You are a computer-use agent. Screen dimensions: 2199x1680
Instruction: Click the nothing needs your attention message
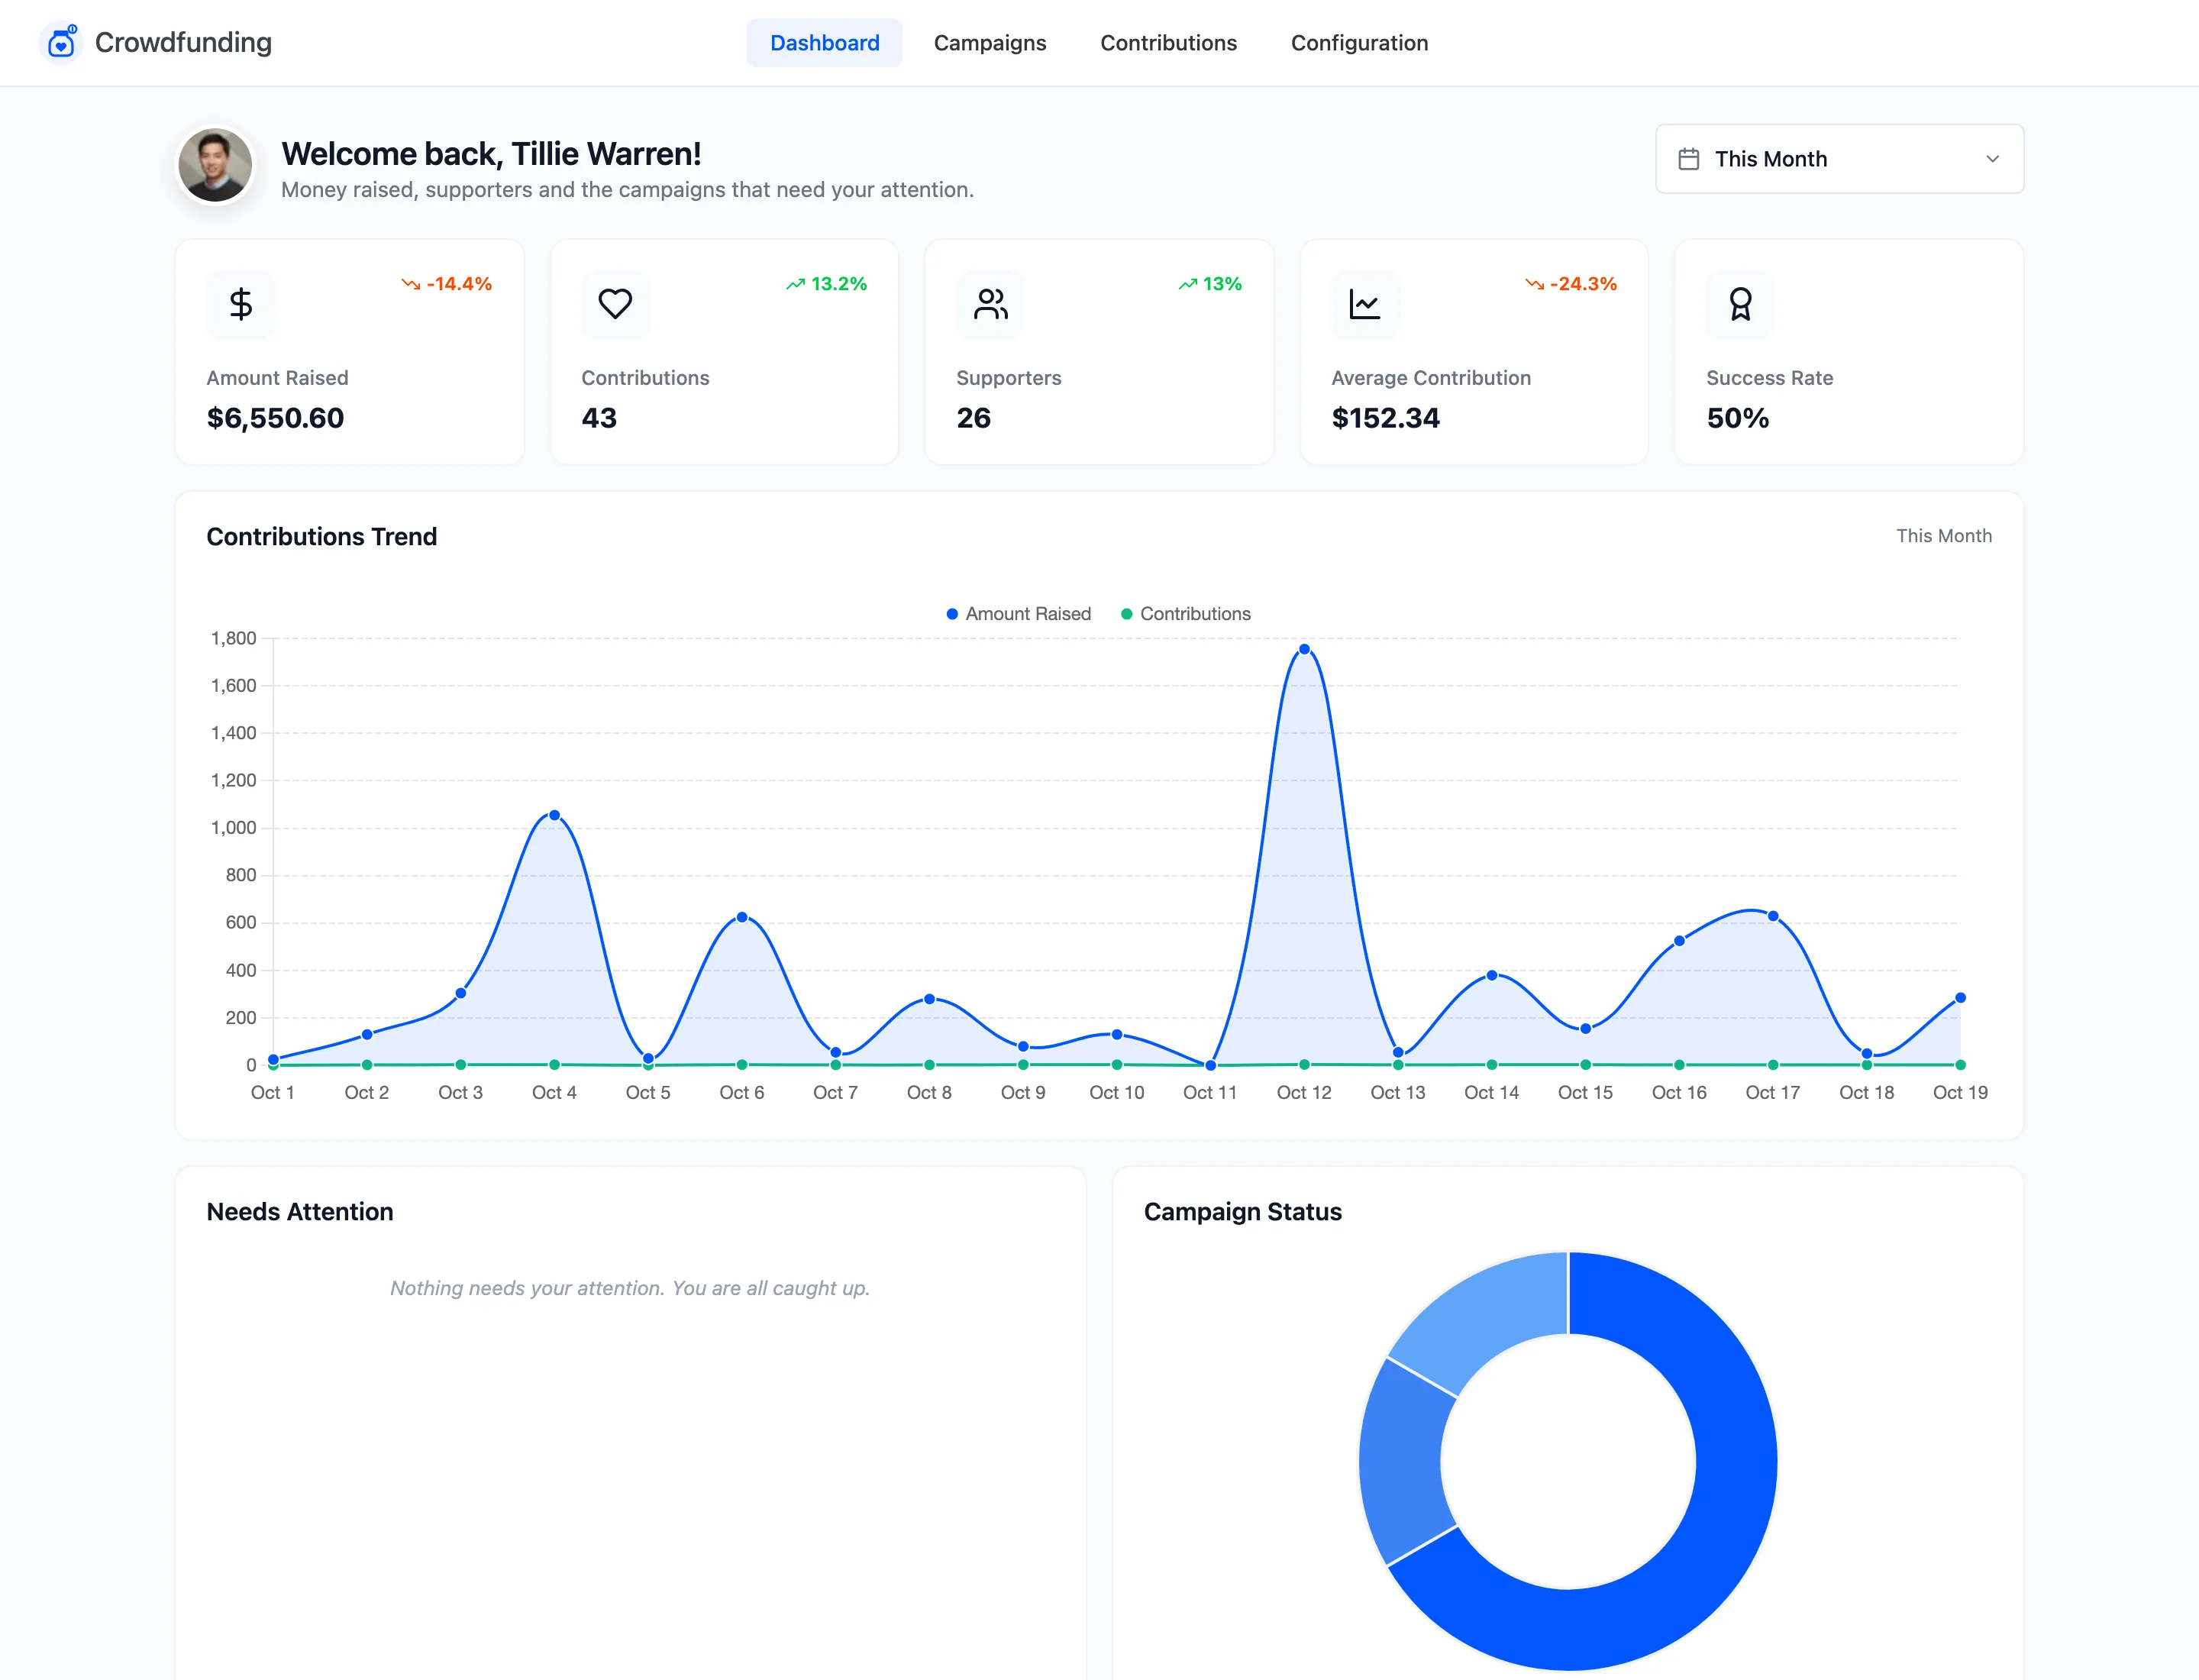click(x=630, y=1288)
